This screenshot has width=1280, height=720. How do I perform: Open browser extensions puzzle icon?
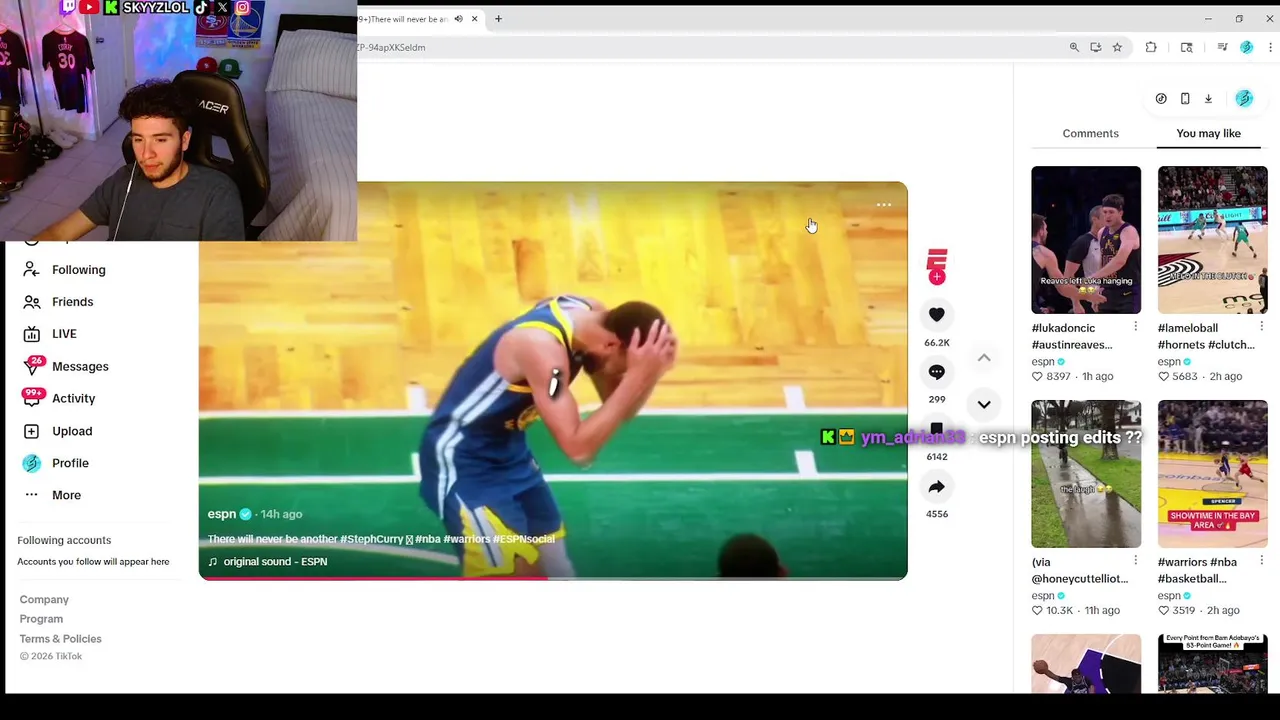[1151, 47]
